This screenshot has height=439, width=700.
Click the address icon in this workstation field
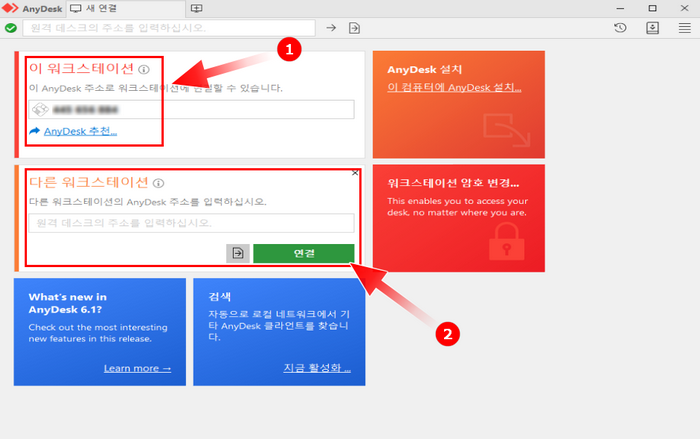coord(40,109)
